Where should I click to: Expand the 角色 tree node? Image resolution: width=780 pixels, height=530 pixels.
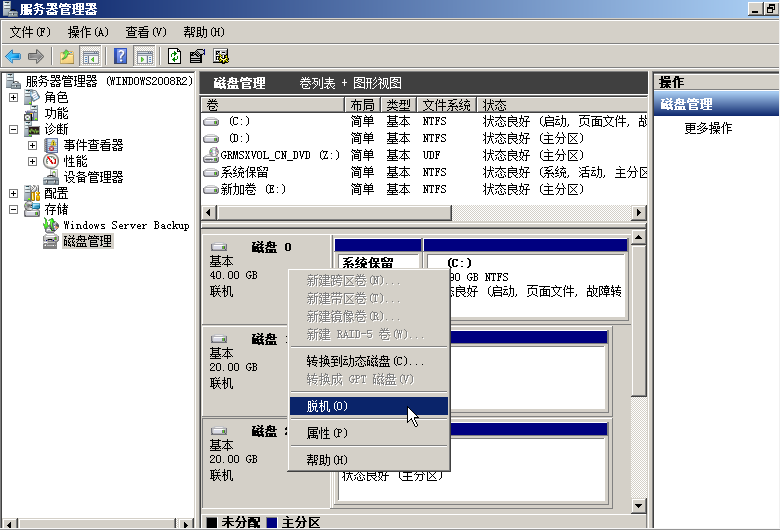click(13, 98)
